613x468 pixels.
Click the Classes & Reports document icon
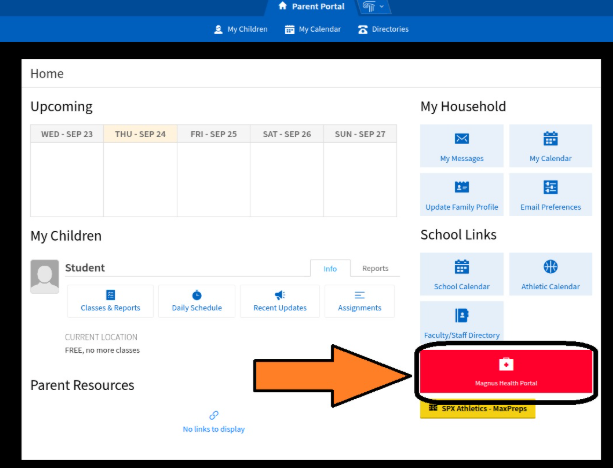[111, 295]
